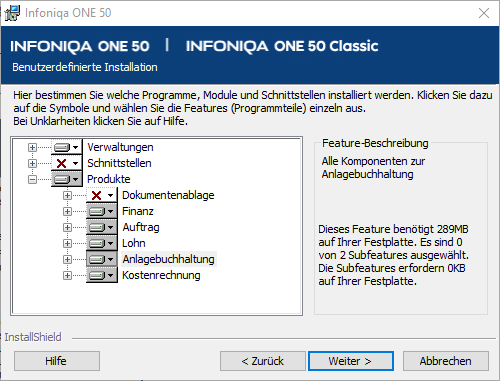Open the Dokumentenablage red X feature icon
500x381 pixels.
pos(102,195)
